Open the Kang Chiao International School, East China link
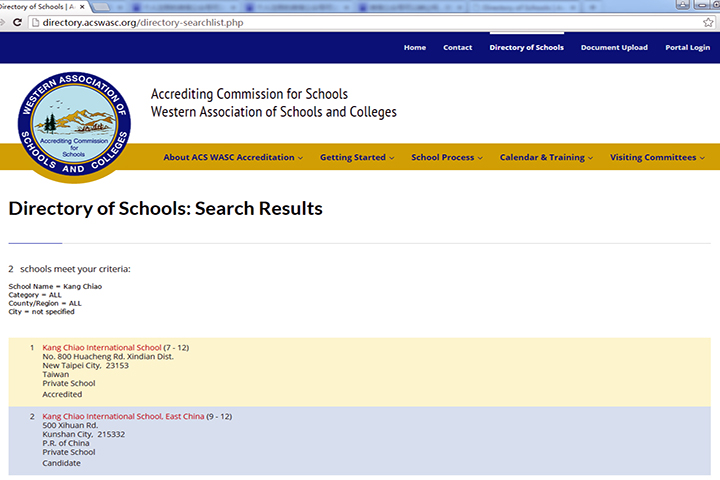720x480 pixels. [123, 416]
